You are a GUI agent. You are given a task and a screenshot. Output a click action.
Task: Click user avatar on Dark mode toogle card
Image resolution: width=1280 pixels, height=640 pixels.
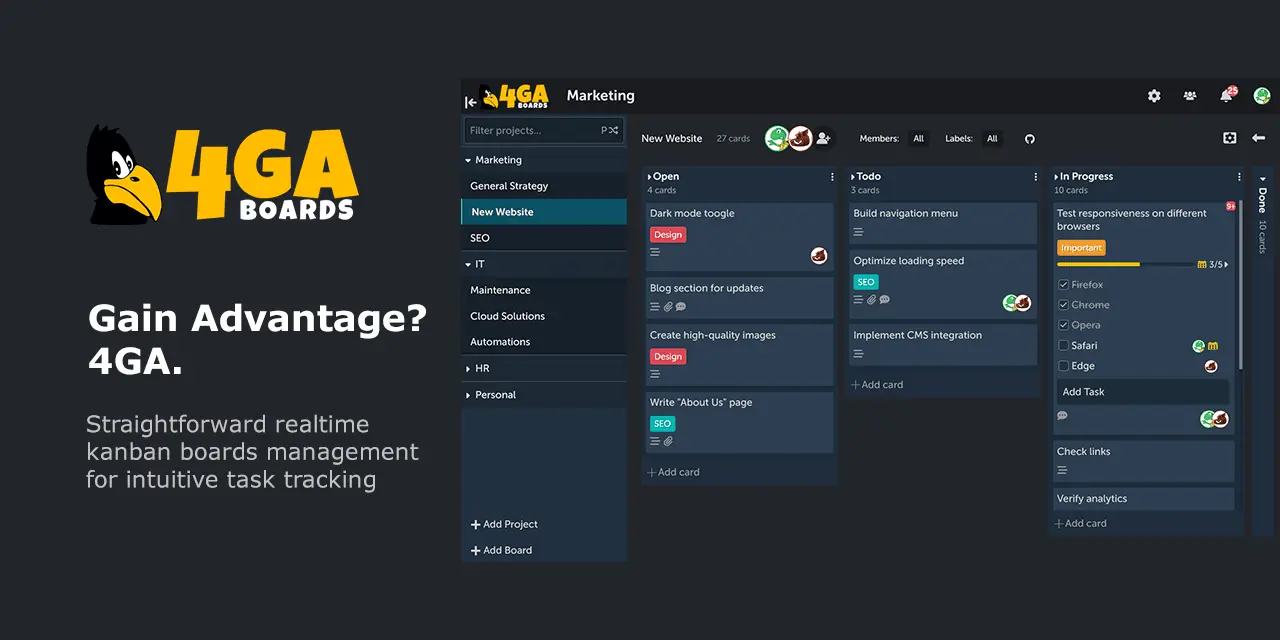tap(819, 256)
